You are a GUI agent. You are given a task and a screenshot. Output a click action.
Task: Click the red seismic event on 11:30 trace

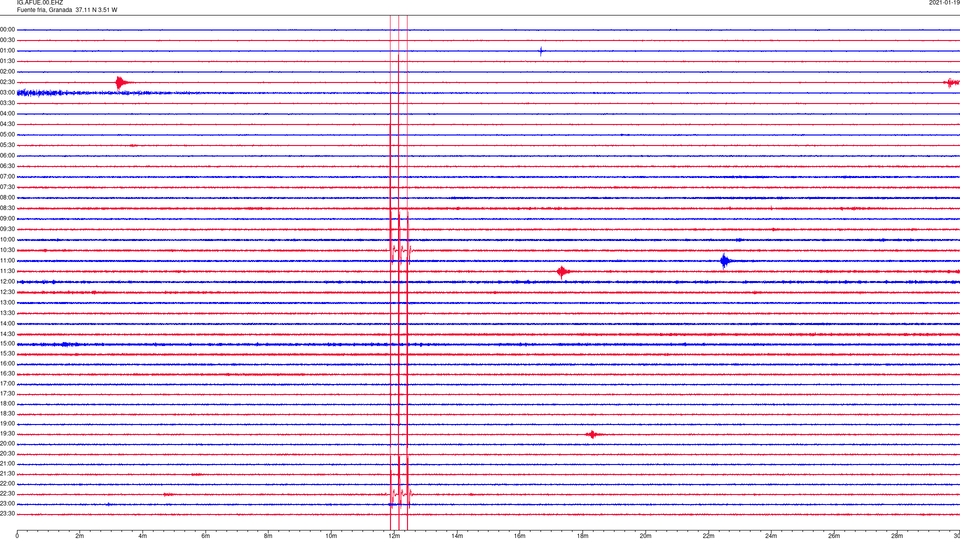[x=563, y=271]
